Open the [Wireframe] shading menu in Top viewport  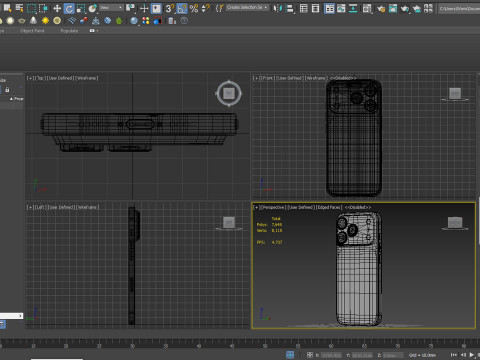(87, 78)
